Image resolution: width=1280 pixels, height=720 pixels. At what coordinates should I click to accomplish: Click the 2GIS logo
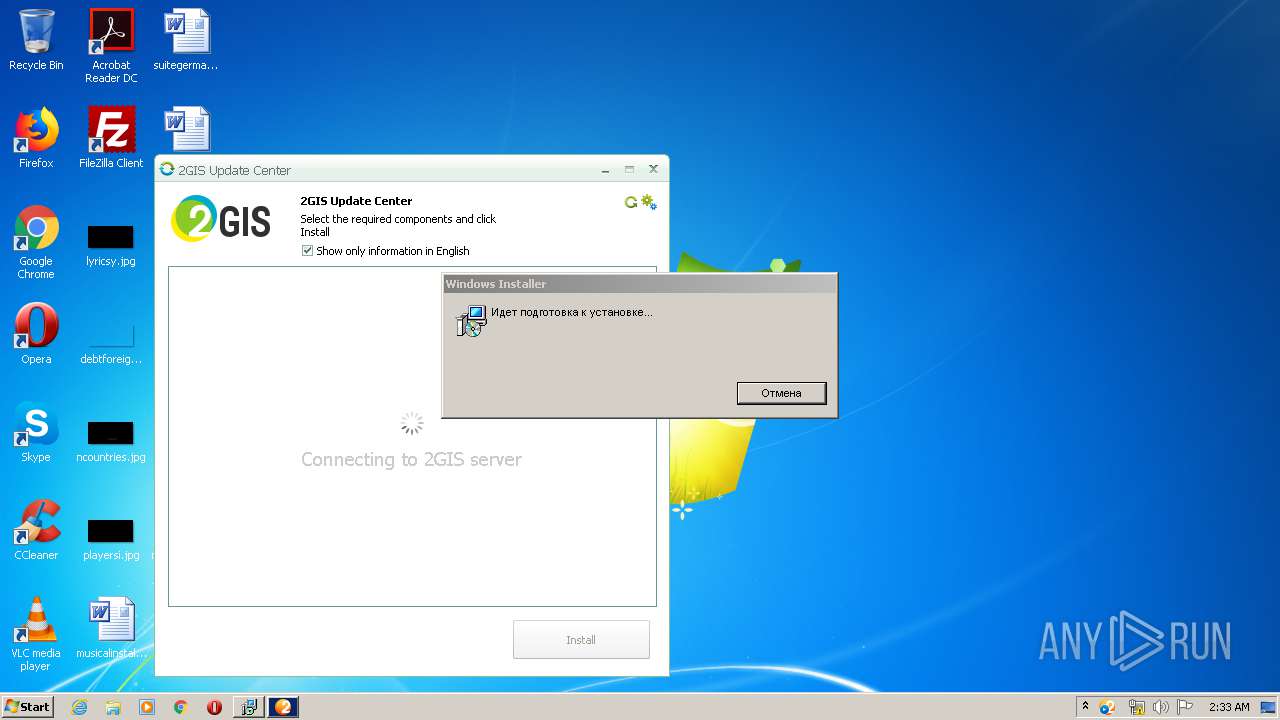[x=221, y=218]
